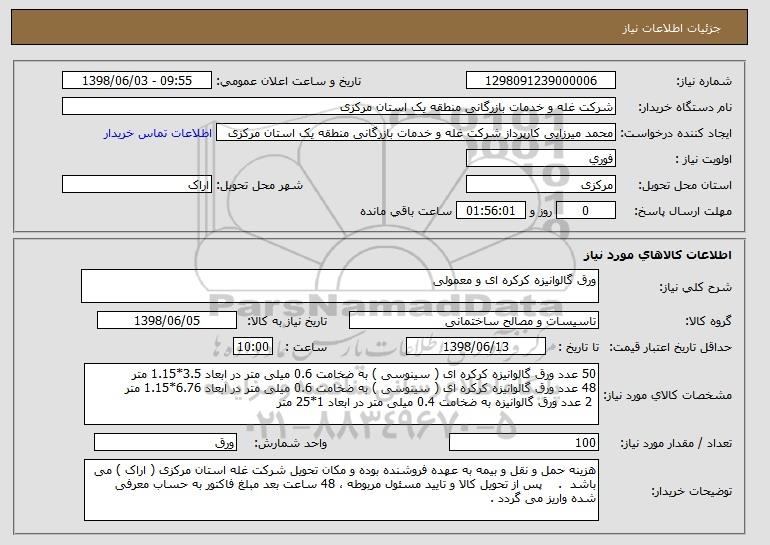
Task: Click the شهر محل تحویل label
Action: pos(260,186)
